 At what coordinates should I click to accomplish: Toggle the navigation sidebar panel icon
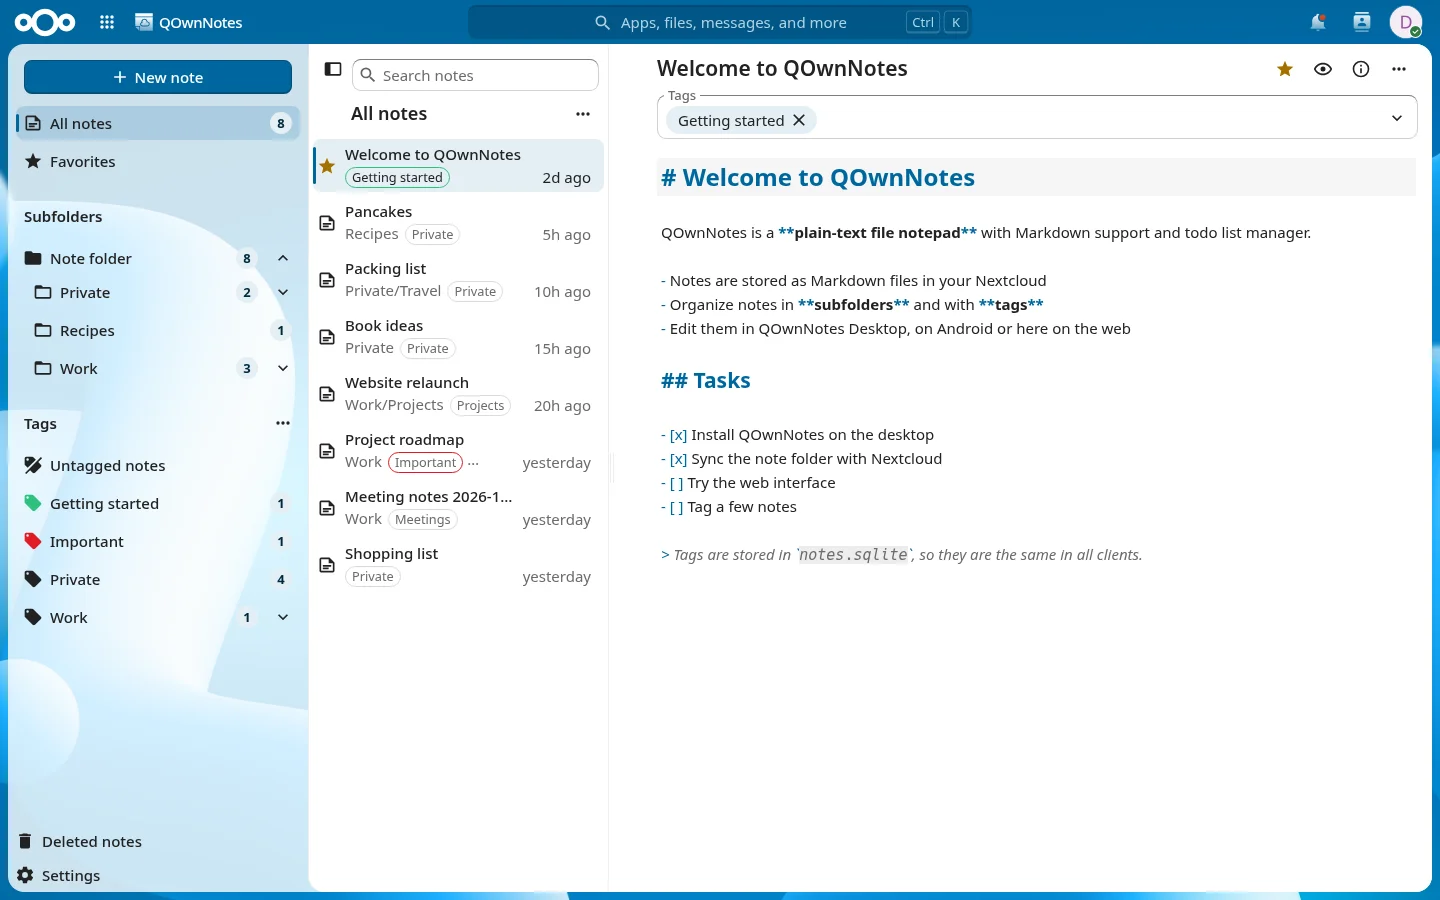(x=333, y=69)
